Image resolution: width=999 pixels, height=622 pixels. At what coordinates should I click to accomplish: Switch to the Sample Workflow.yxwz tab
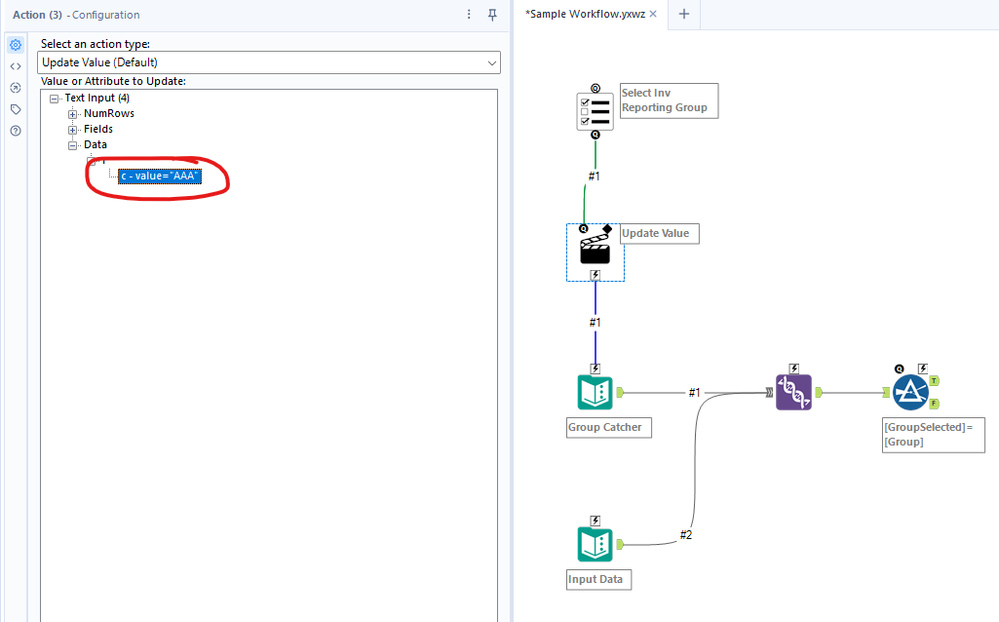coord(585,14)
